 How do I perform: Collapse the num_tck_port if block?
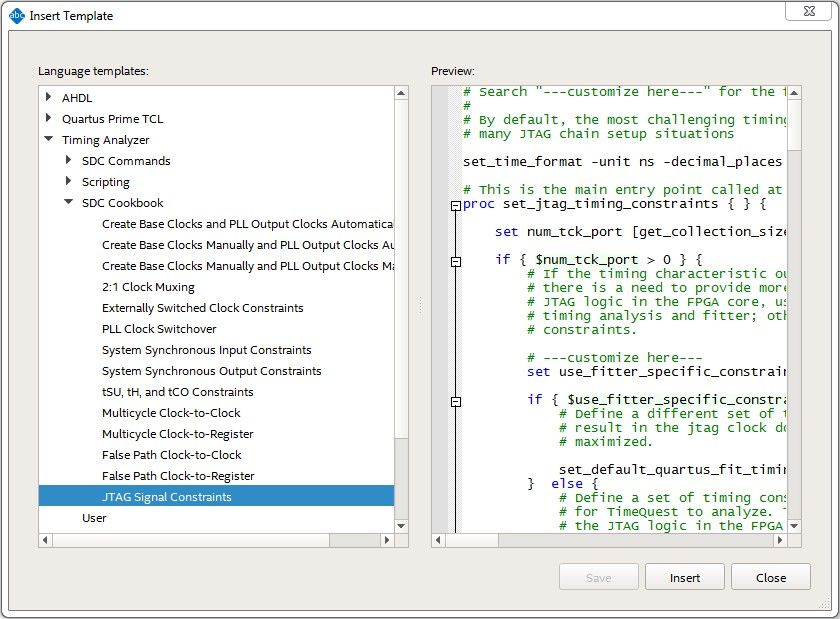coord(455,259)
